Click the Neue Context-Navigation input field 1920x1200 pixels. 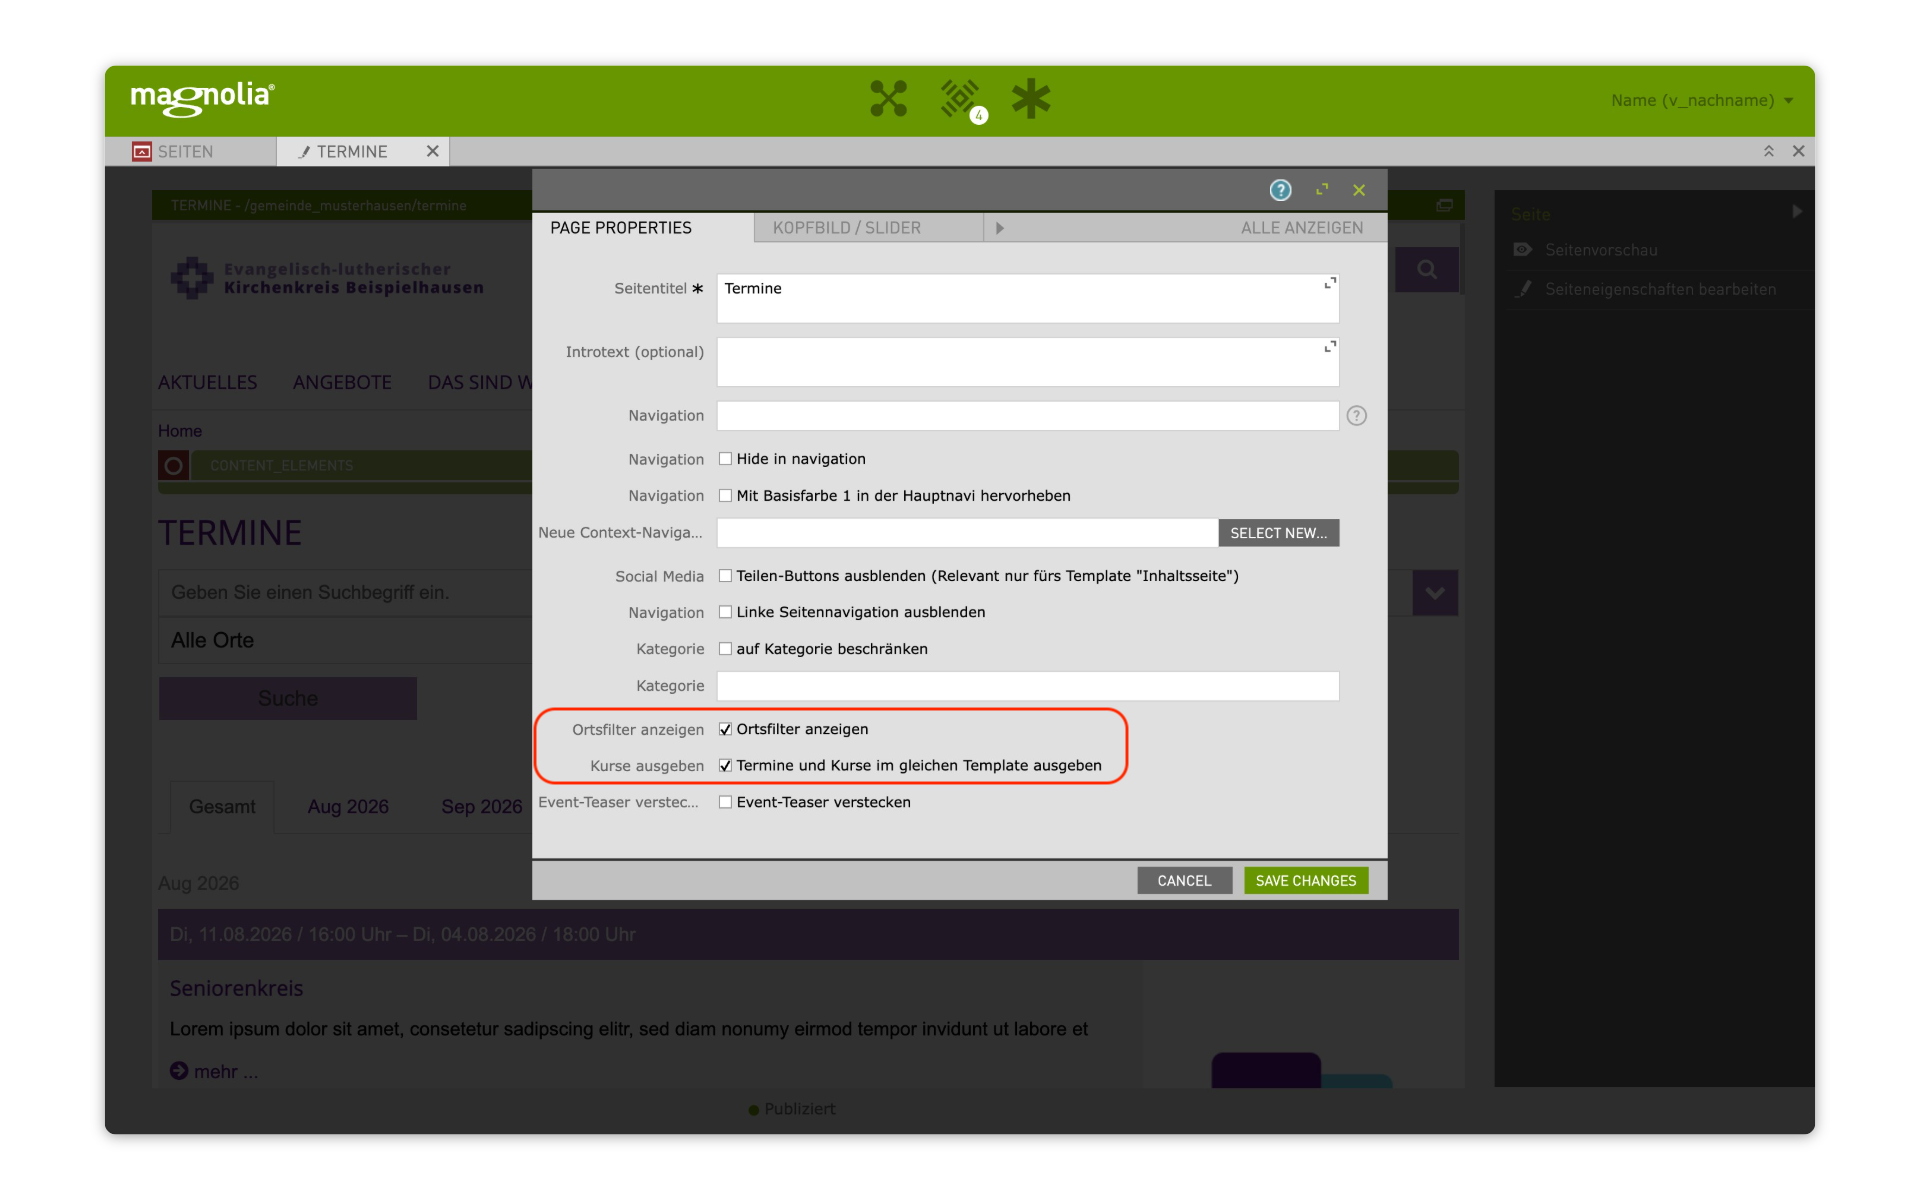tap(967, 533)
